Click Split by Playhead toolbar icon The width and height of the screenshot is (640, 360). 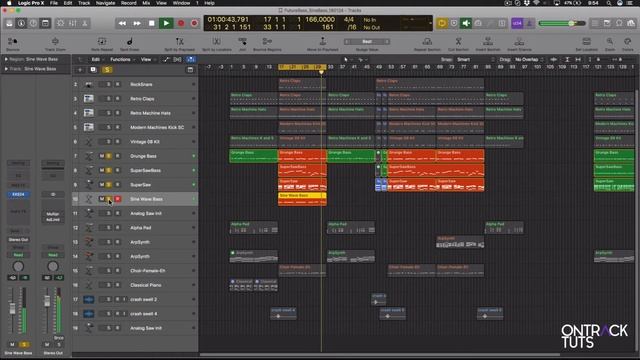pos(180,42)
